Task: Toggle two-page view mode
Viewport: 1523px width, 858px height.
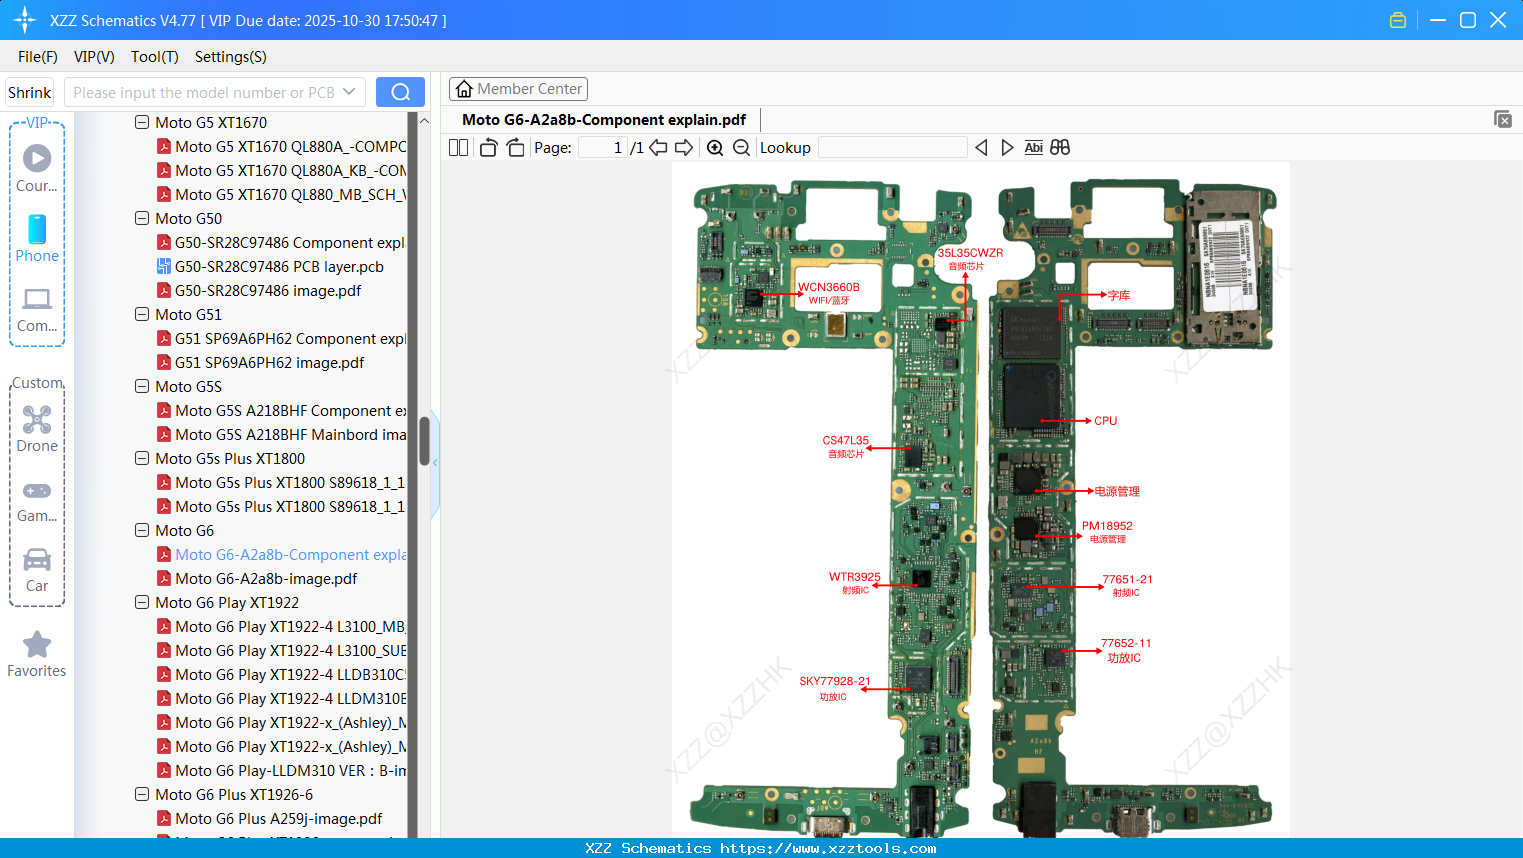Action: (458, 147)
